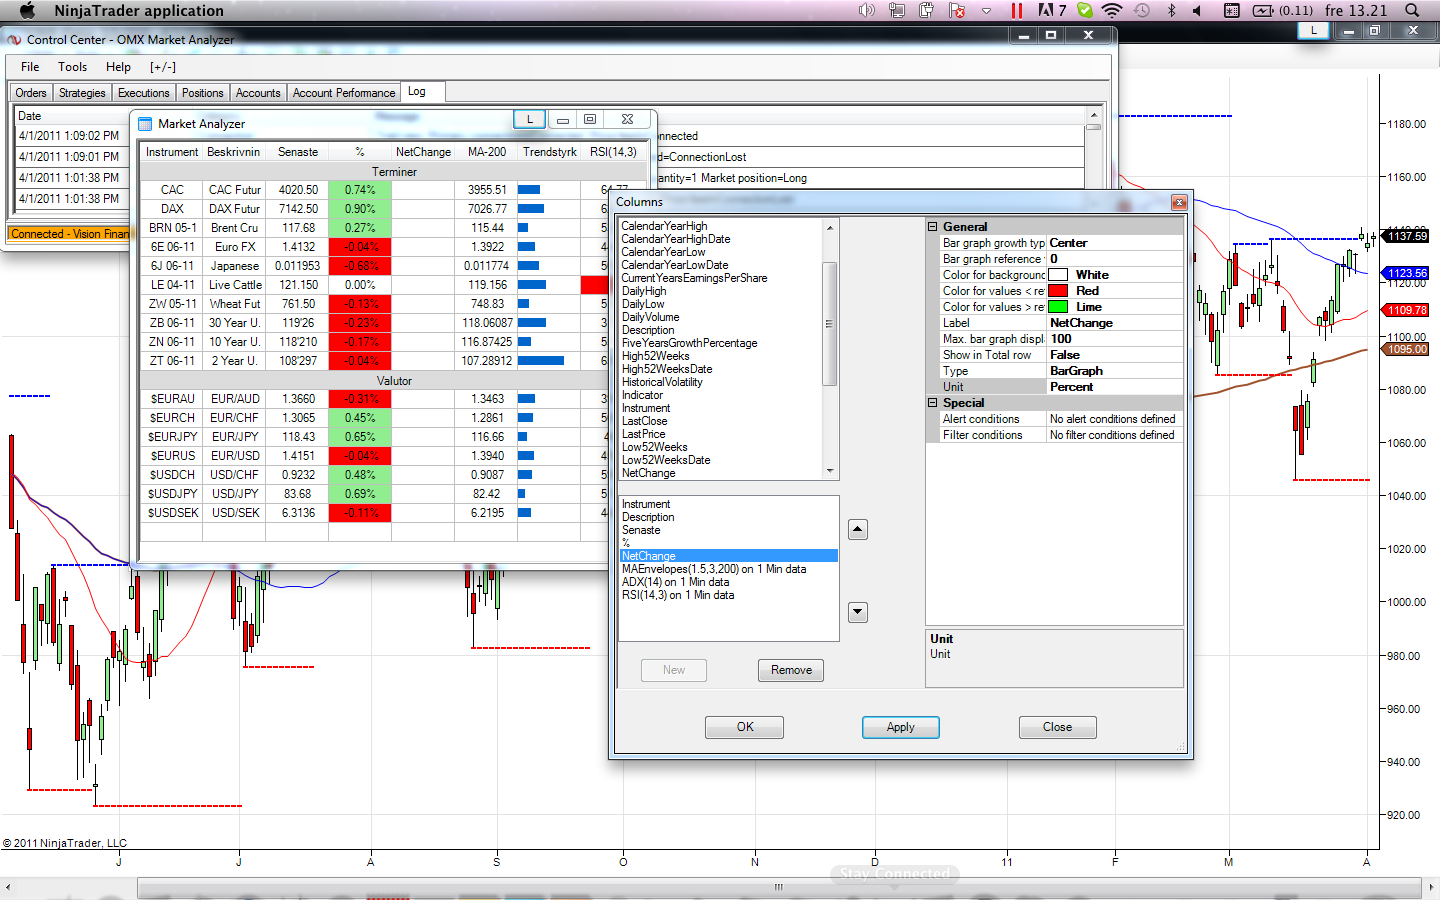Open the Unit Percent value dropdown

1114,387
